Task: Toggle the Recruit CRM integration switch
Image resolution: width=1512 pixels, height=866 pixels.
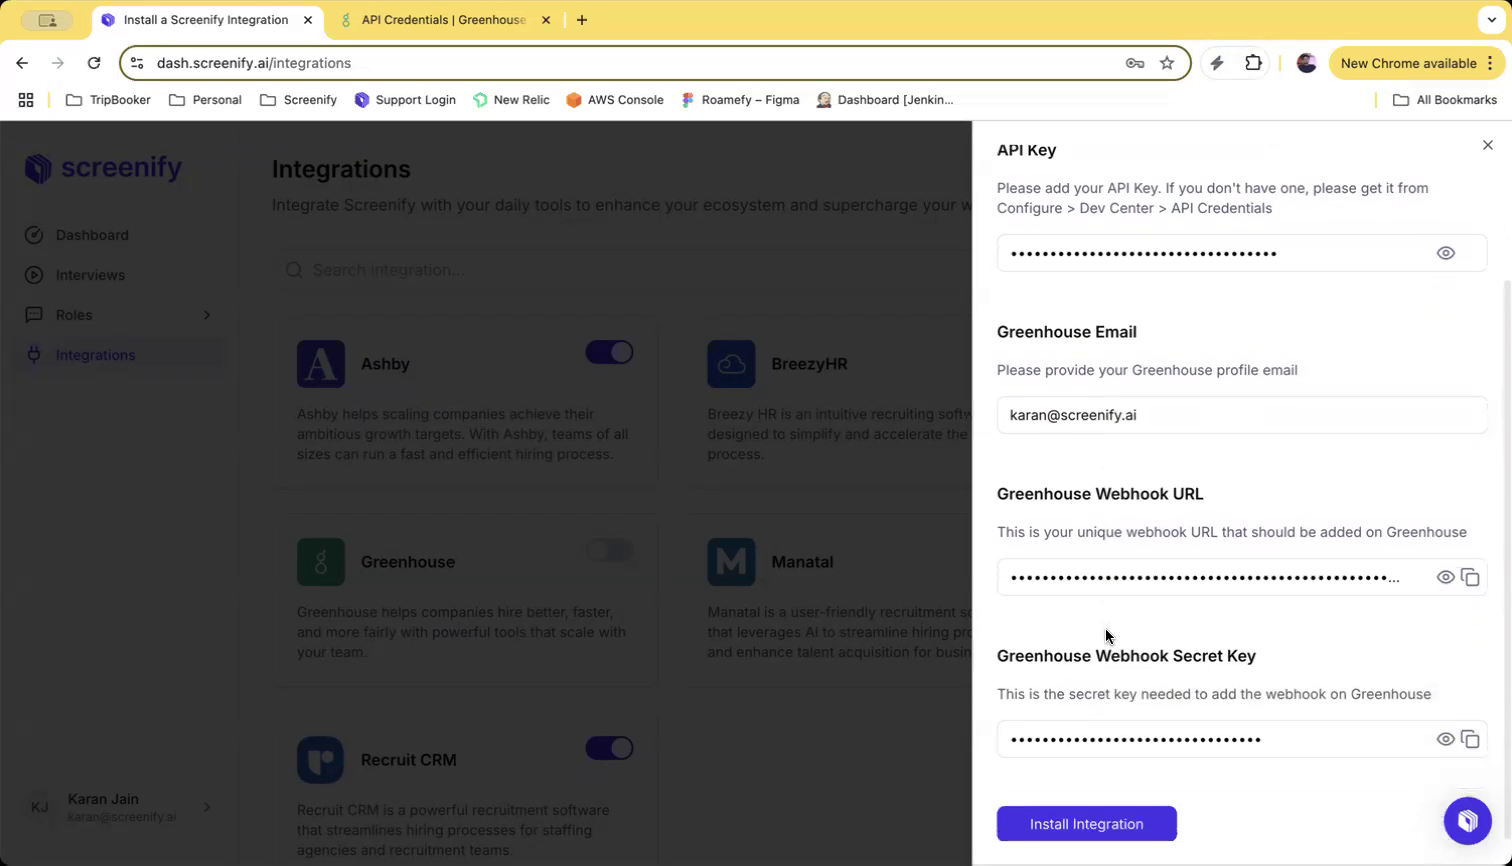Action: click(x=609, y=748)
